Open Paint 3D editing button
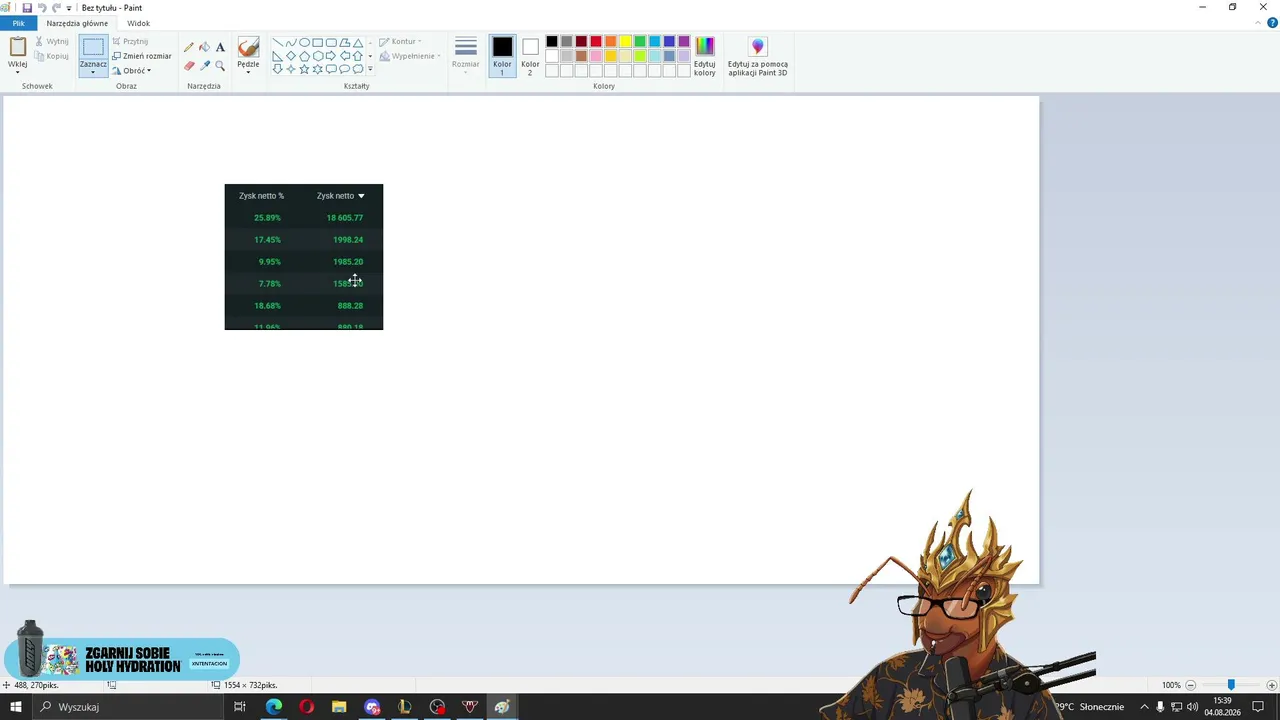Image resolution: width=1280 pixels, height=720 pixels. 758,56
